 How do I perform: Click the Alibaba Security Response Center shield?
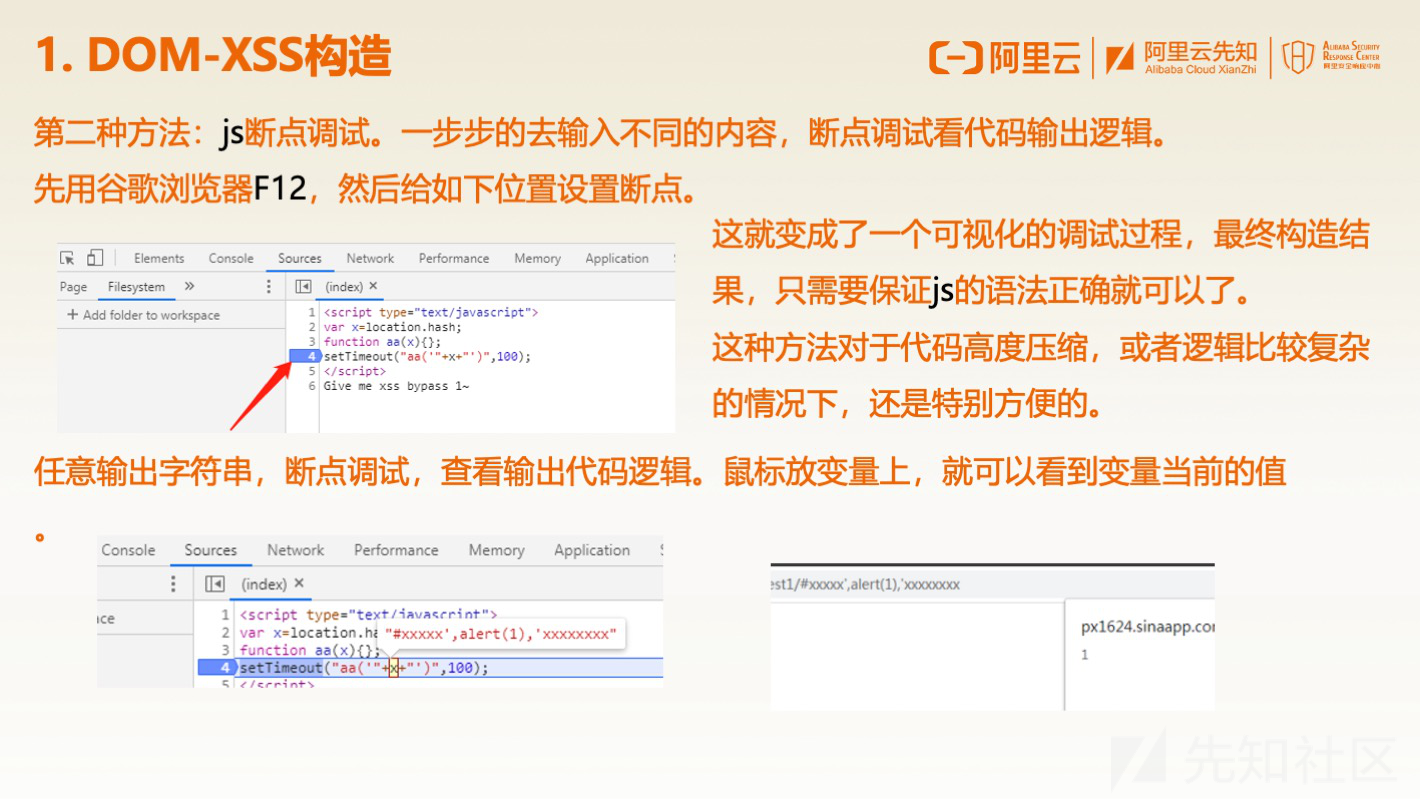pyautogui.click(x=1298, y=58)
